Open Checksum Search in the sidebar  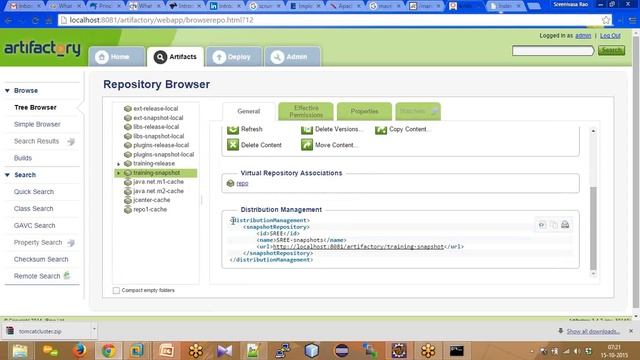tap(41, 259)
